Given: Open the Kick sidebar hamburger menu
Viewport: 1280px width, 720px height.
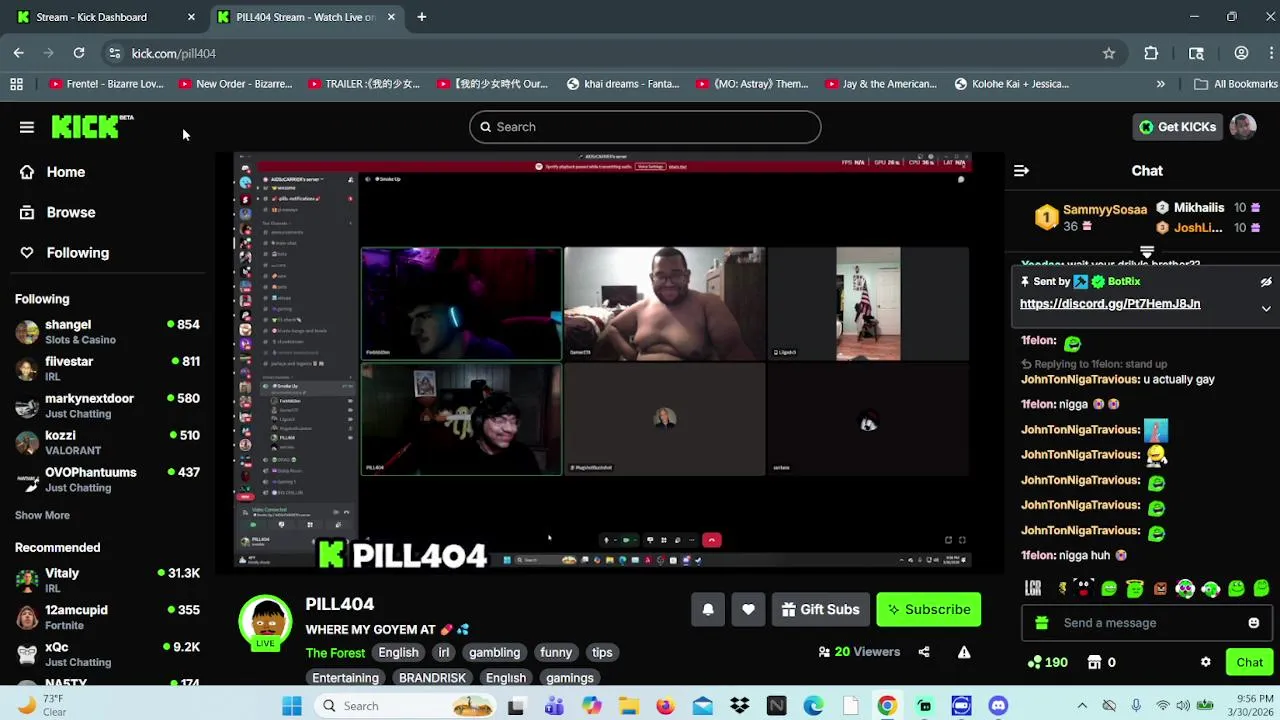Looking at the screenshot, I should 27,127.
